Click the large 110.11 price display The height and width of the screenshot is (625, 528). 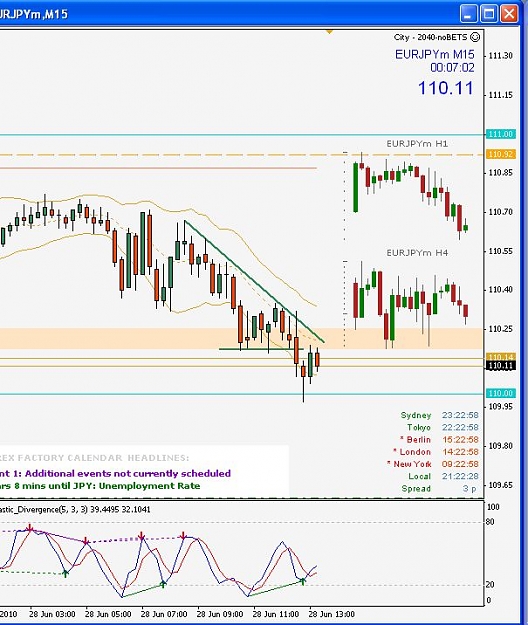(x=446, y=88)
